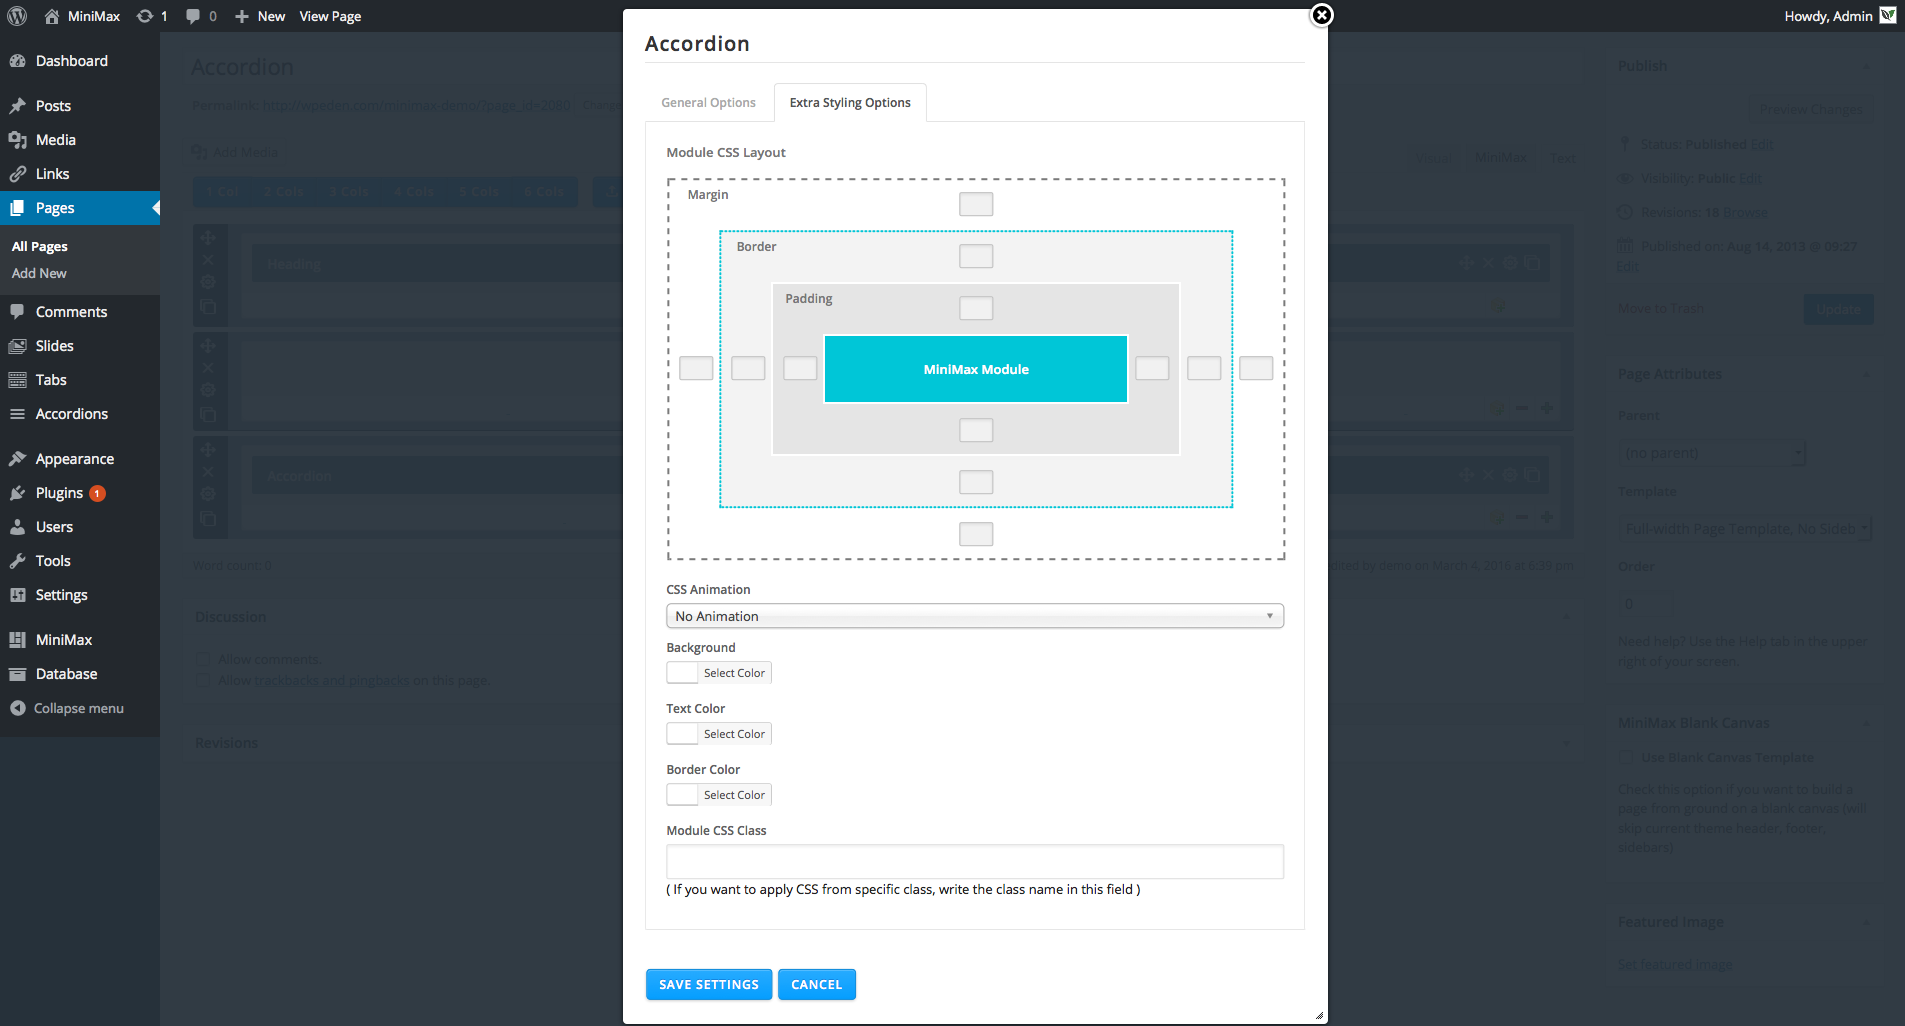Select Extra Styling Options tab
This screenshot has width=1905, height=1026.
click(x=850, y=103)
